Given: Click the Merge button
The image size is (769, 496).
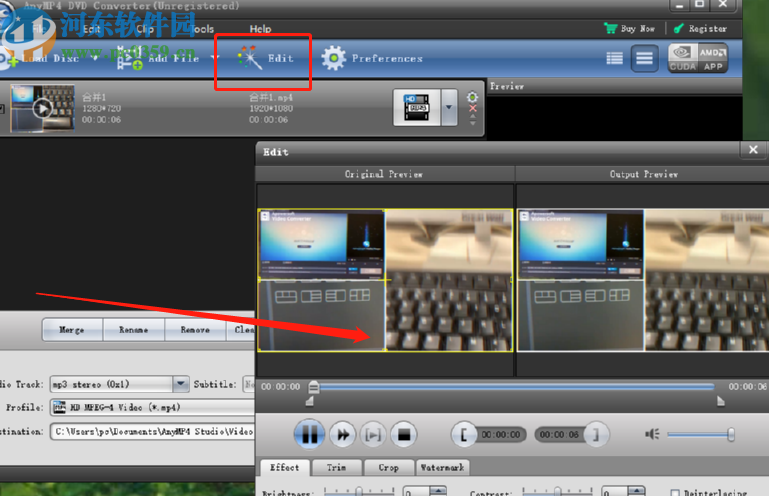Looking at the screenshot, I should point(72,330).
